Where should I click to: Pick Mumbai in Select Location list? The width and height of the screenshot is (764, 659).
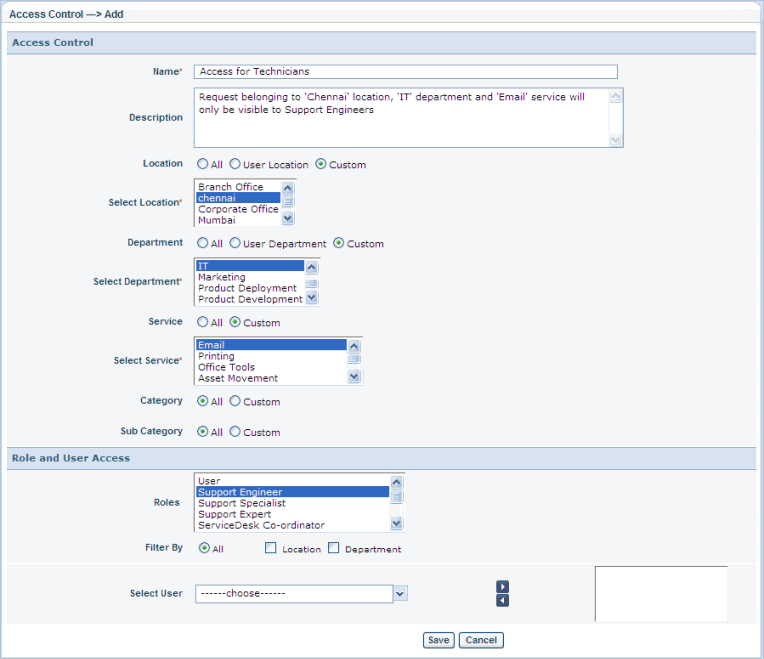pyautogui.click(x=237, y=220)
